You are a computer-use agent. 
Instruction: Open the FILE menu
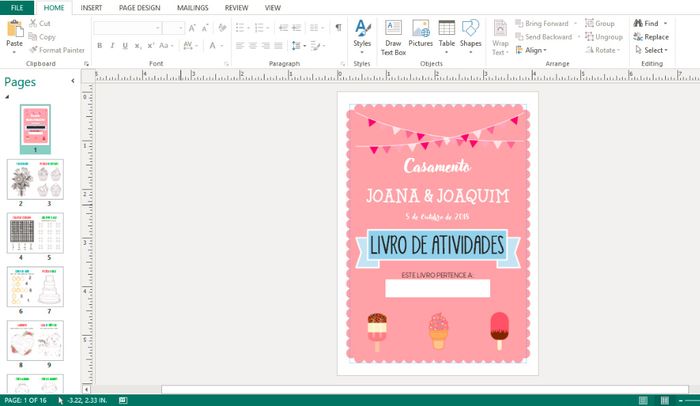point(17,7)
